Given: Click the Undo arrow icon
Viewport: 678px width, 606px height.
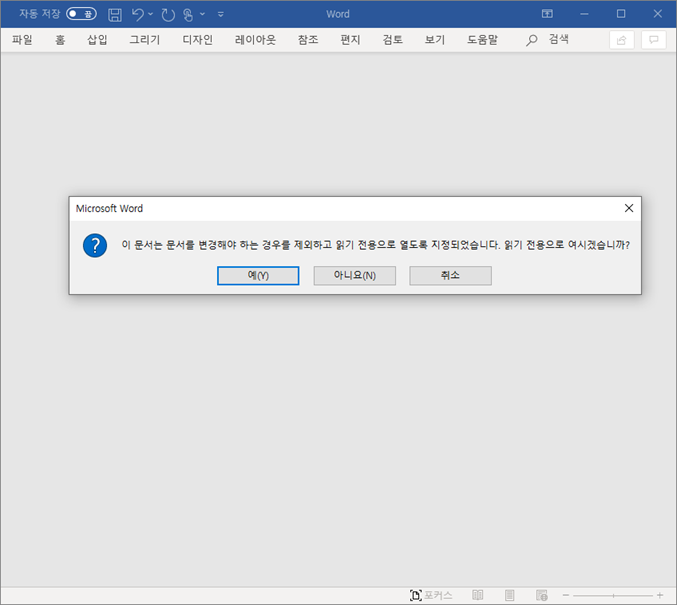Looking at the screenshot, I should (x=138, y=15).
